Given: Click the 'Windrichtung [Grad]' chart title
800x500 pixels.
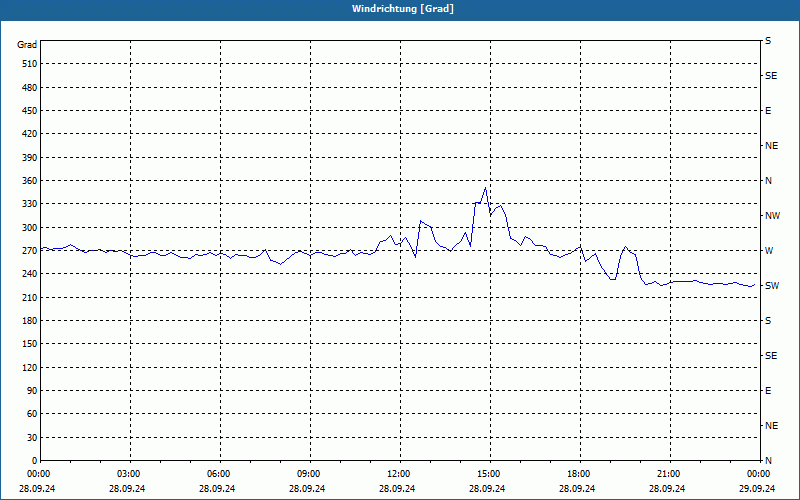Looking at the screenshot, I should pyautogui.click(x=403, y=9).
